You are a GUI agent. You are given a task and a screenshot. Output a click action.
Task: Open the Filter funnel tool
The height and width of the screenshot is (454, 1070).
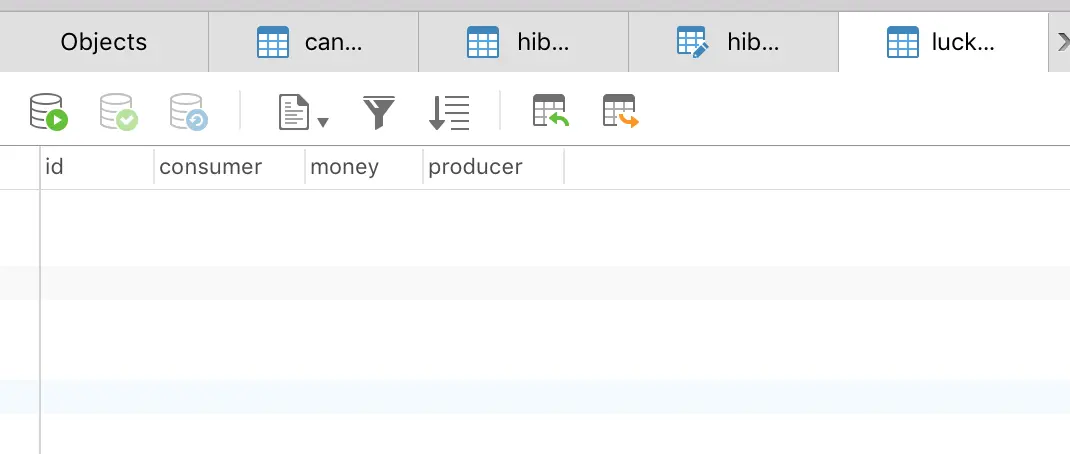click(379, 112)
